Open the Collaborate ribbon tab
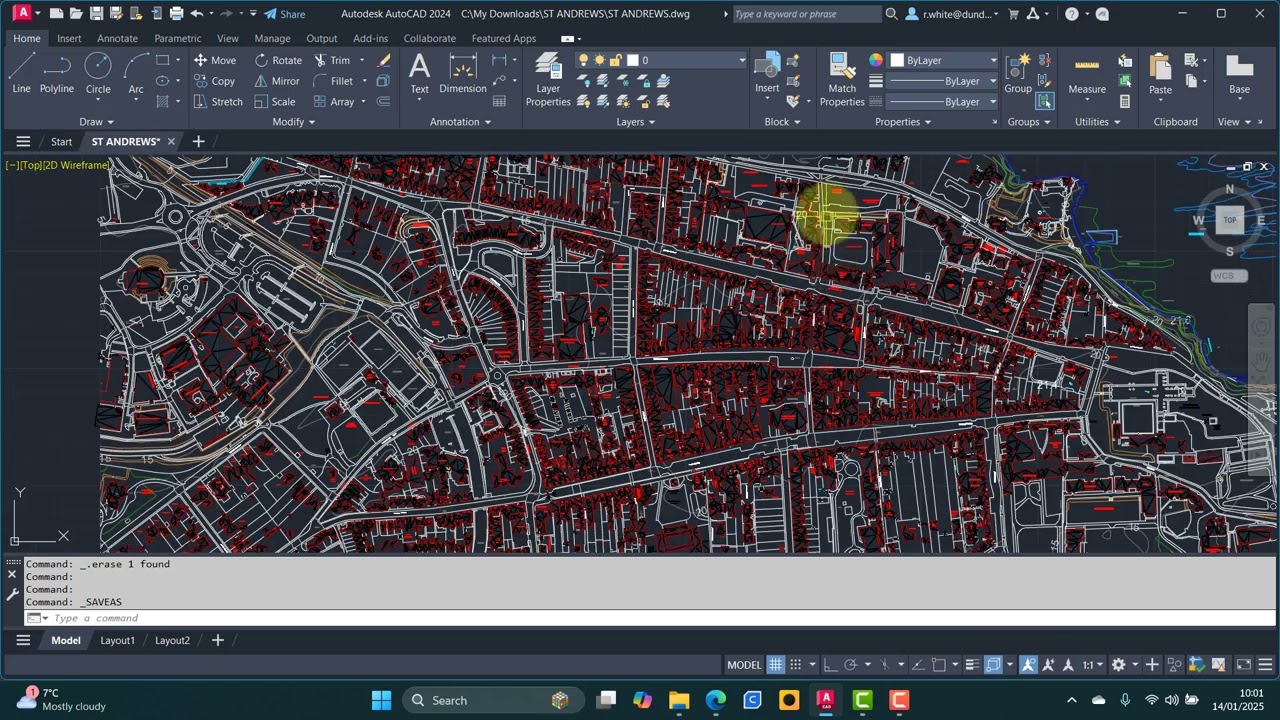The height and width of the screenshot is (720, 1280). 430,38
